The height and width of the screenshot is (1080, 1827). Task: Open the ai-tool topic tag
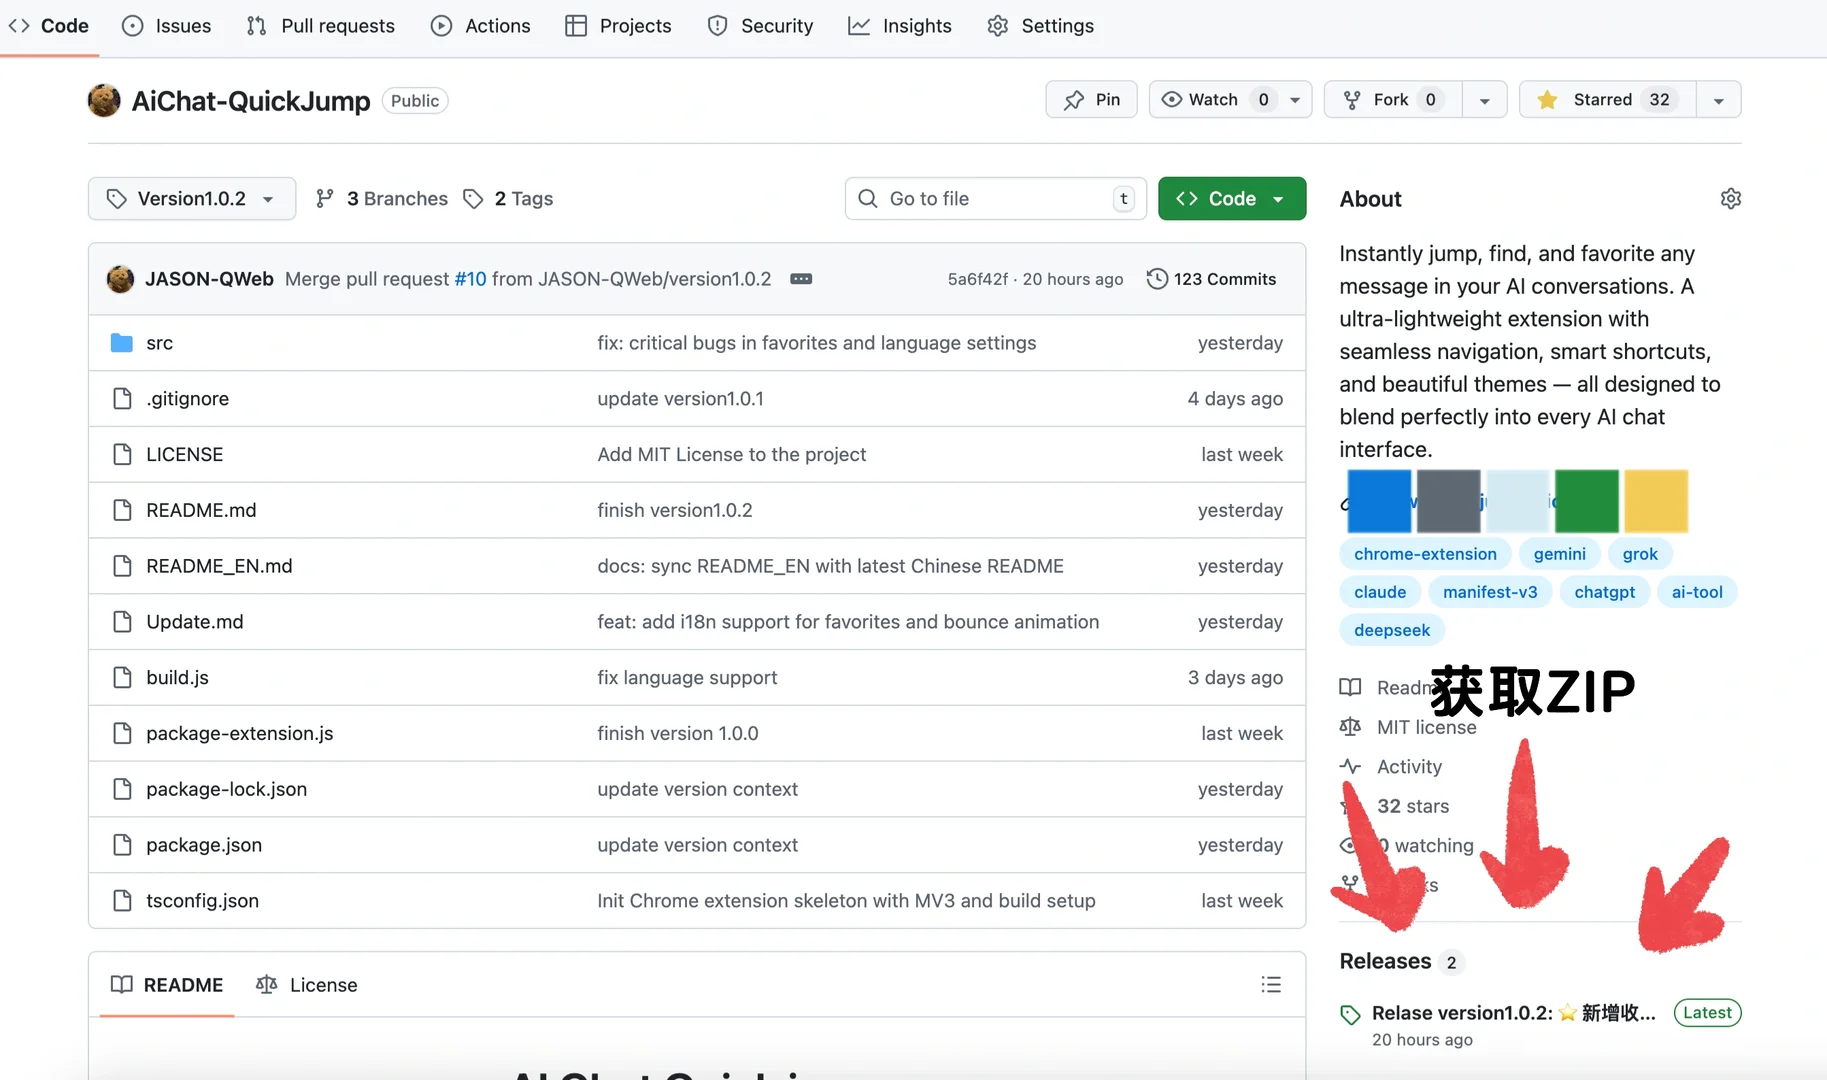pyautogui.click(x=1697, y=592)
